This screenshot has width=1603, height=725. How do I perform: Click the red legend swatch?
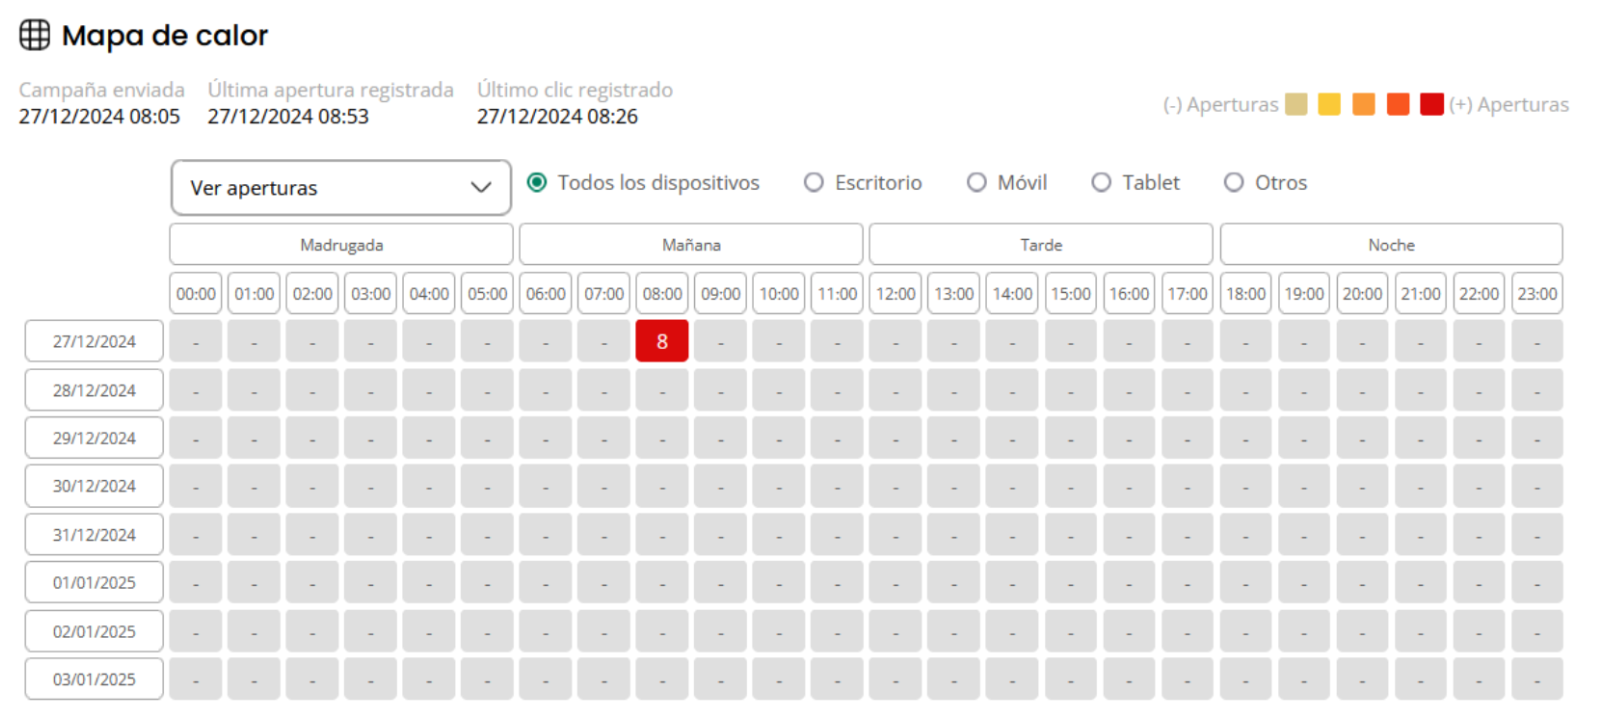[1432, 104]
